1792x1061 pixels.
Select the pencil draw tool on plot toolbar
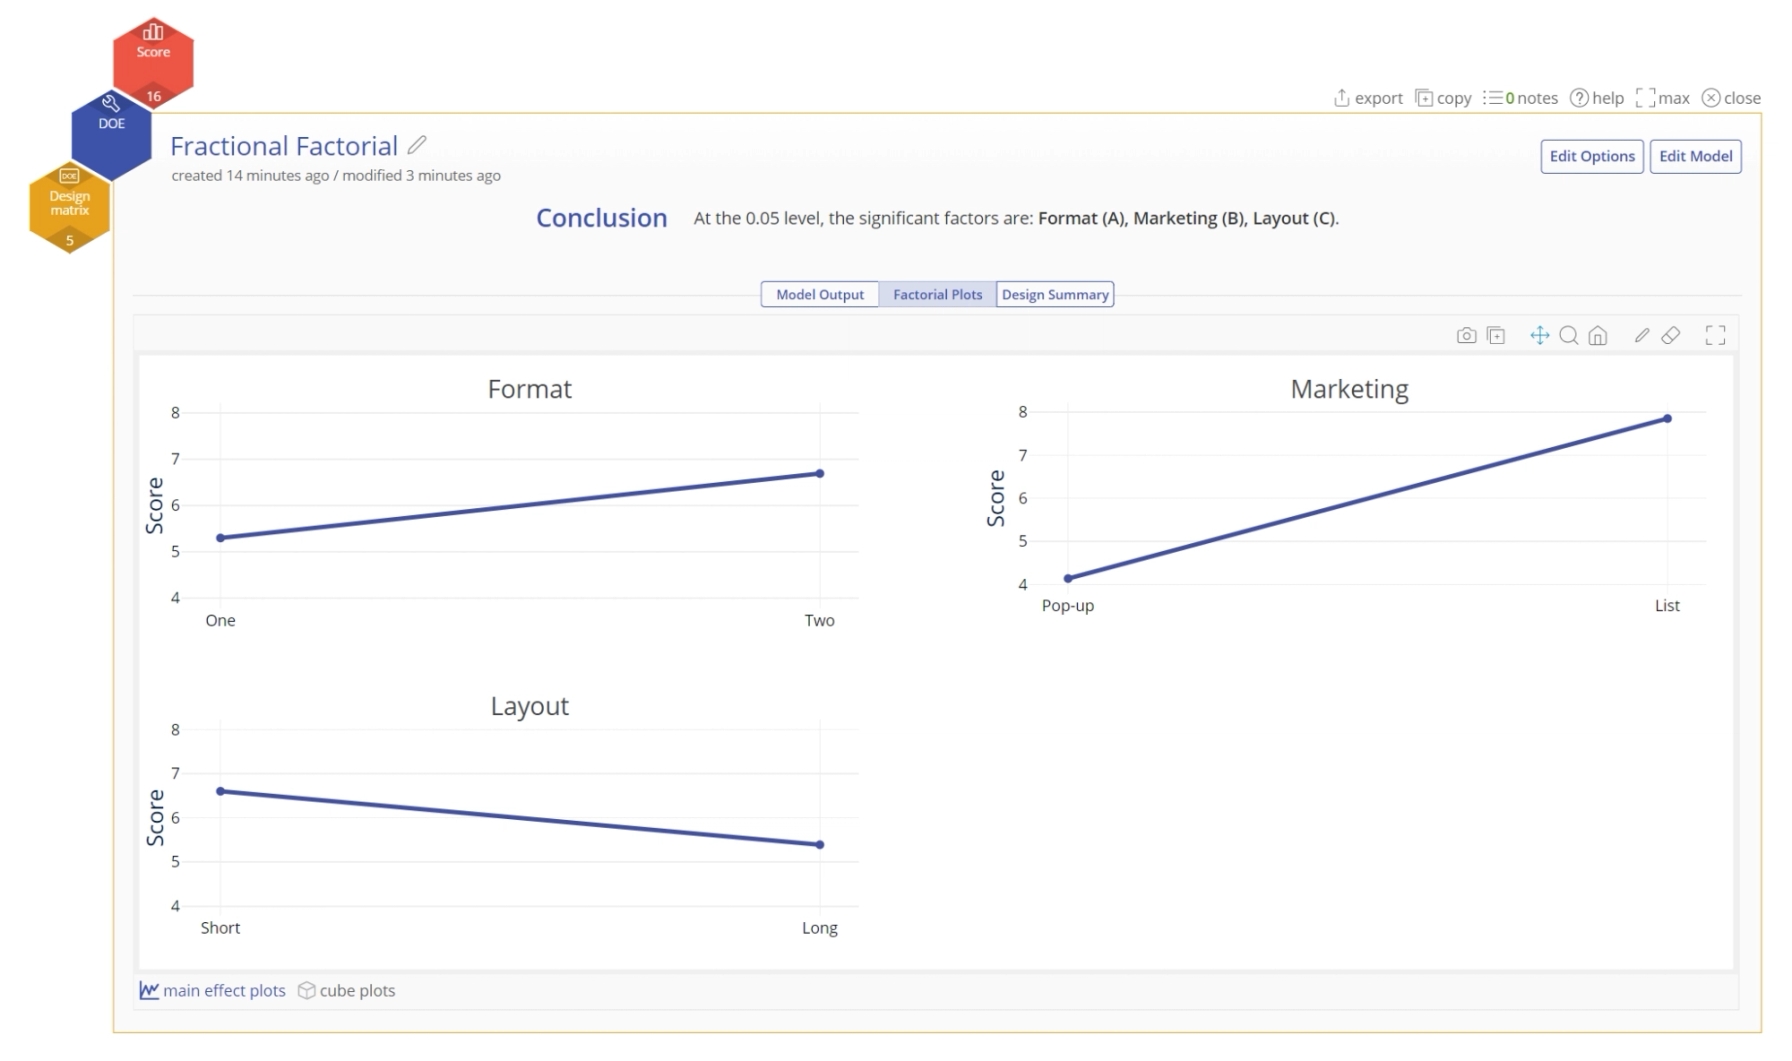[1642, 336]
